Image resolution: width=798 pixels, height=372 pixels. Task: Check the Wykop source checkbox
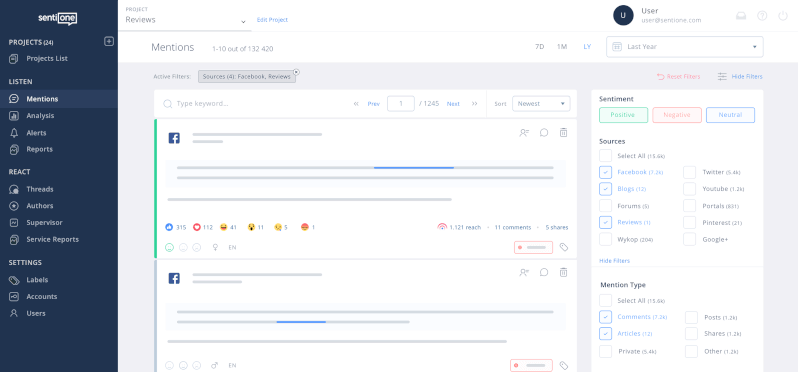[606, 239]
